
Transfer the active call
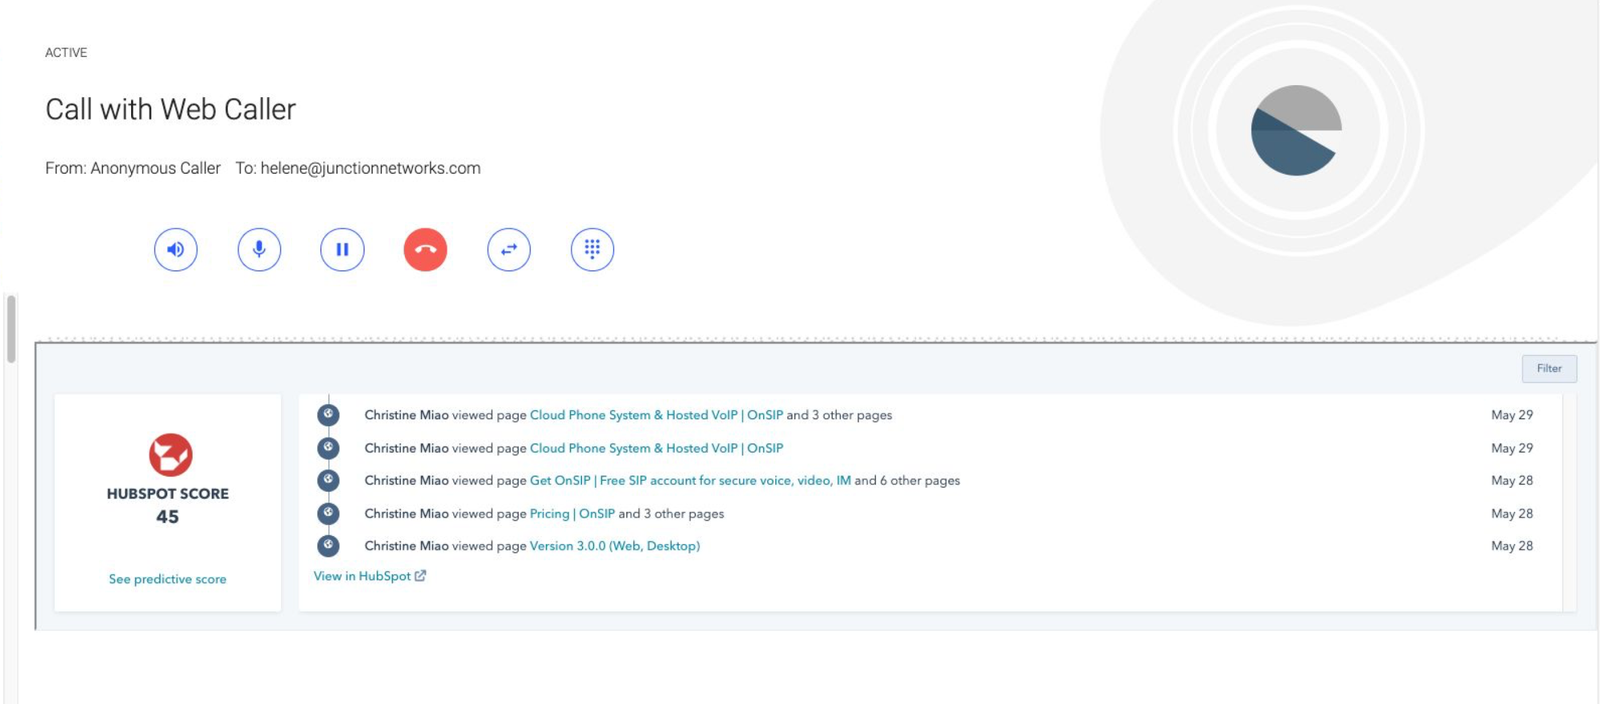(509, 250)
